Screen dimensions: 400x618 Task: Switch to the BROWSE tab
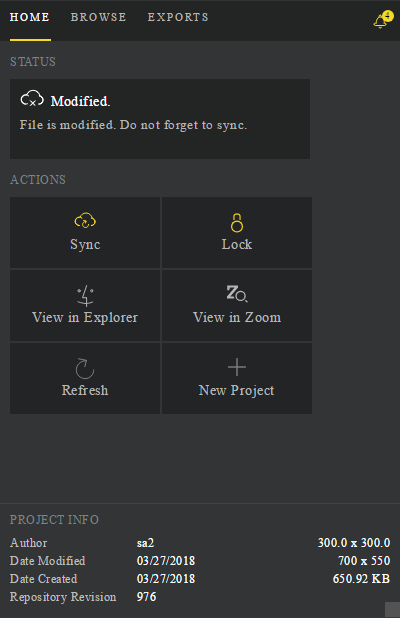coord(99,17)
